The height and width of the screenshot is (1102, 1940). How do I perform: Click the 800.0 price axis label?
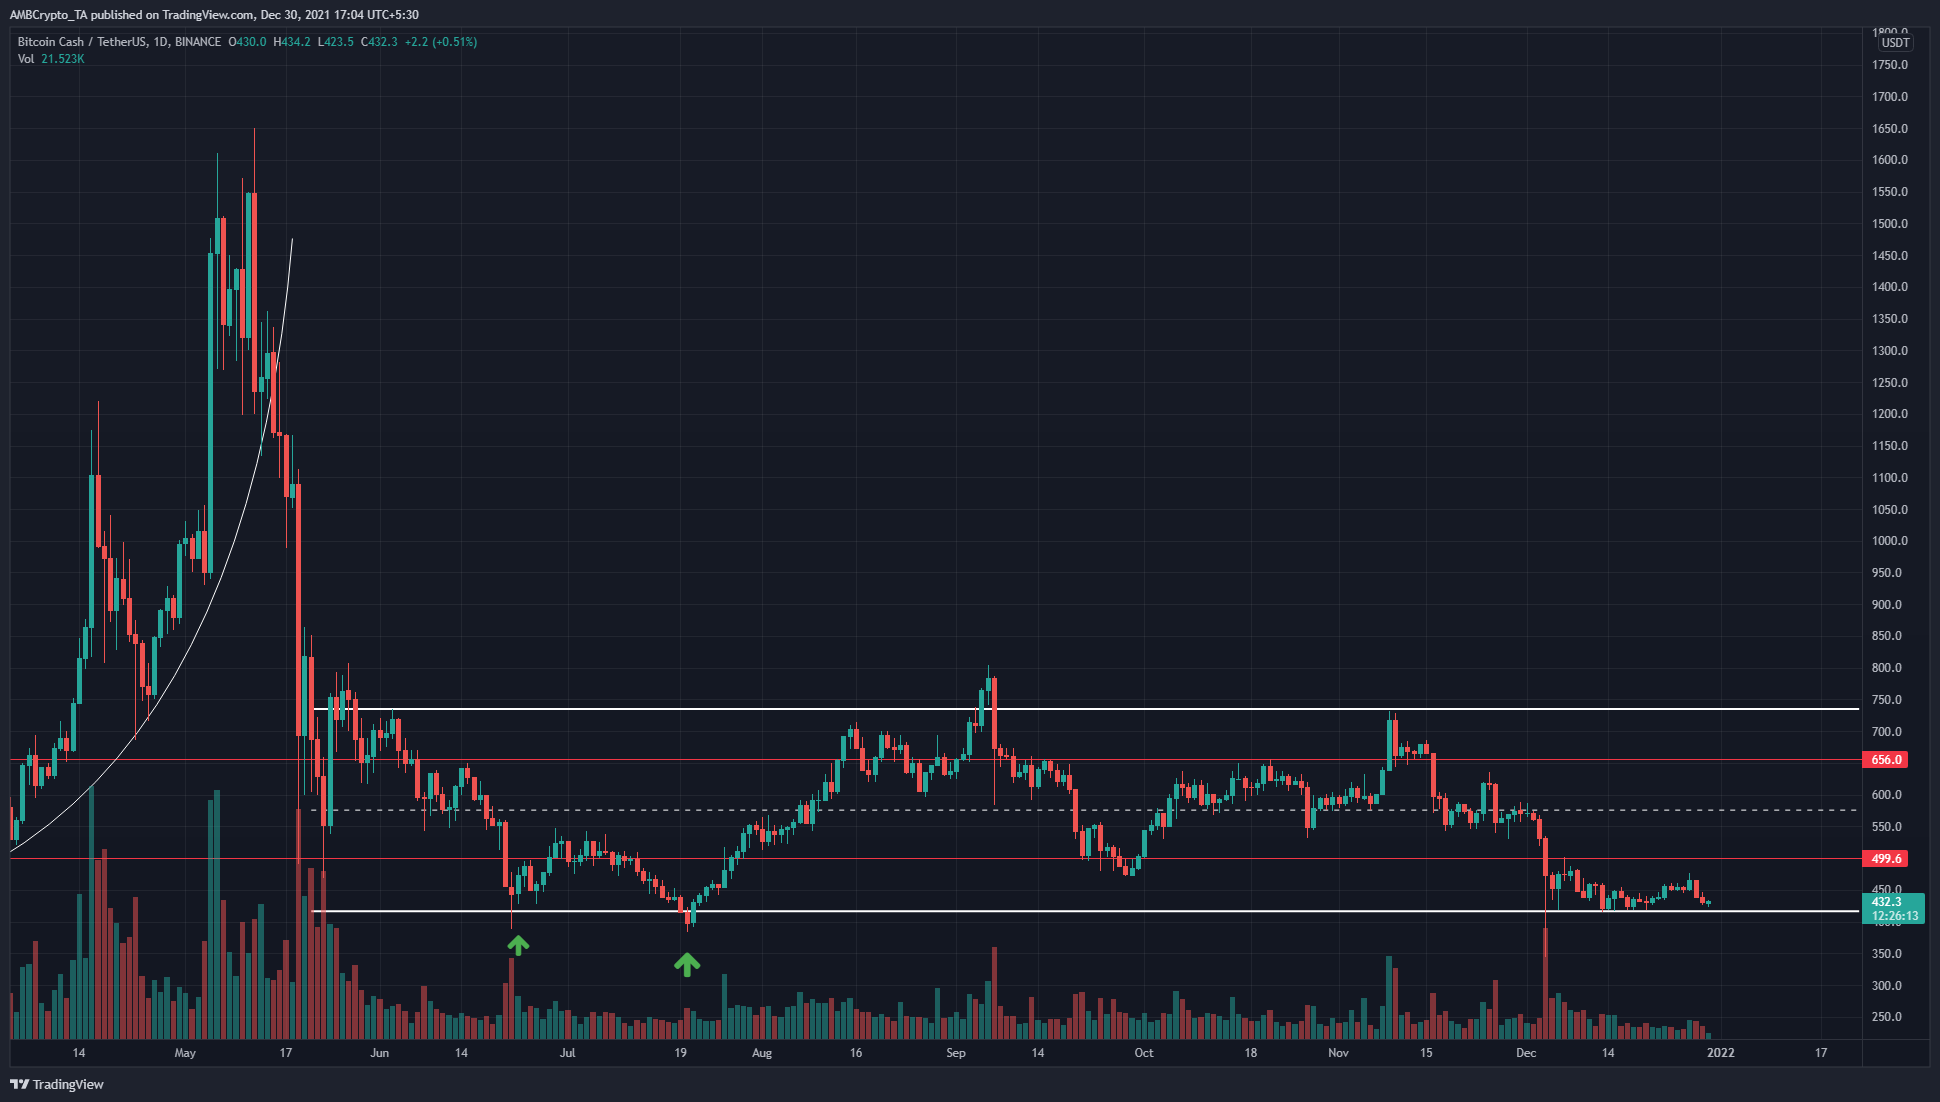(x=1887, y=668)
